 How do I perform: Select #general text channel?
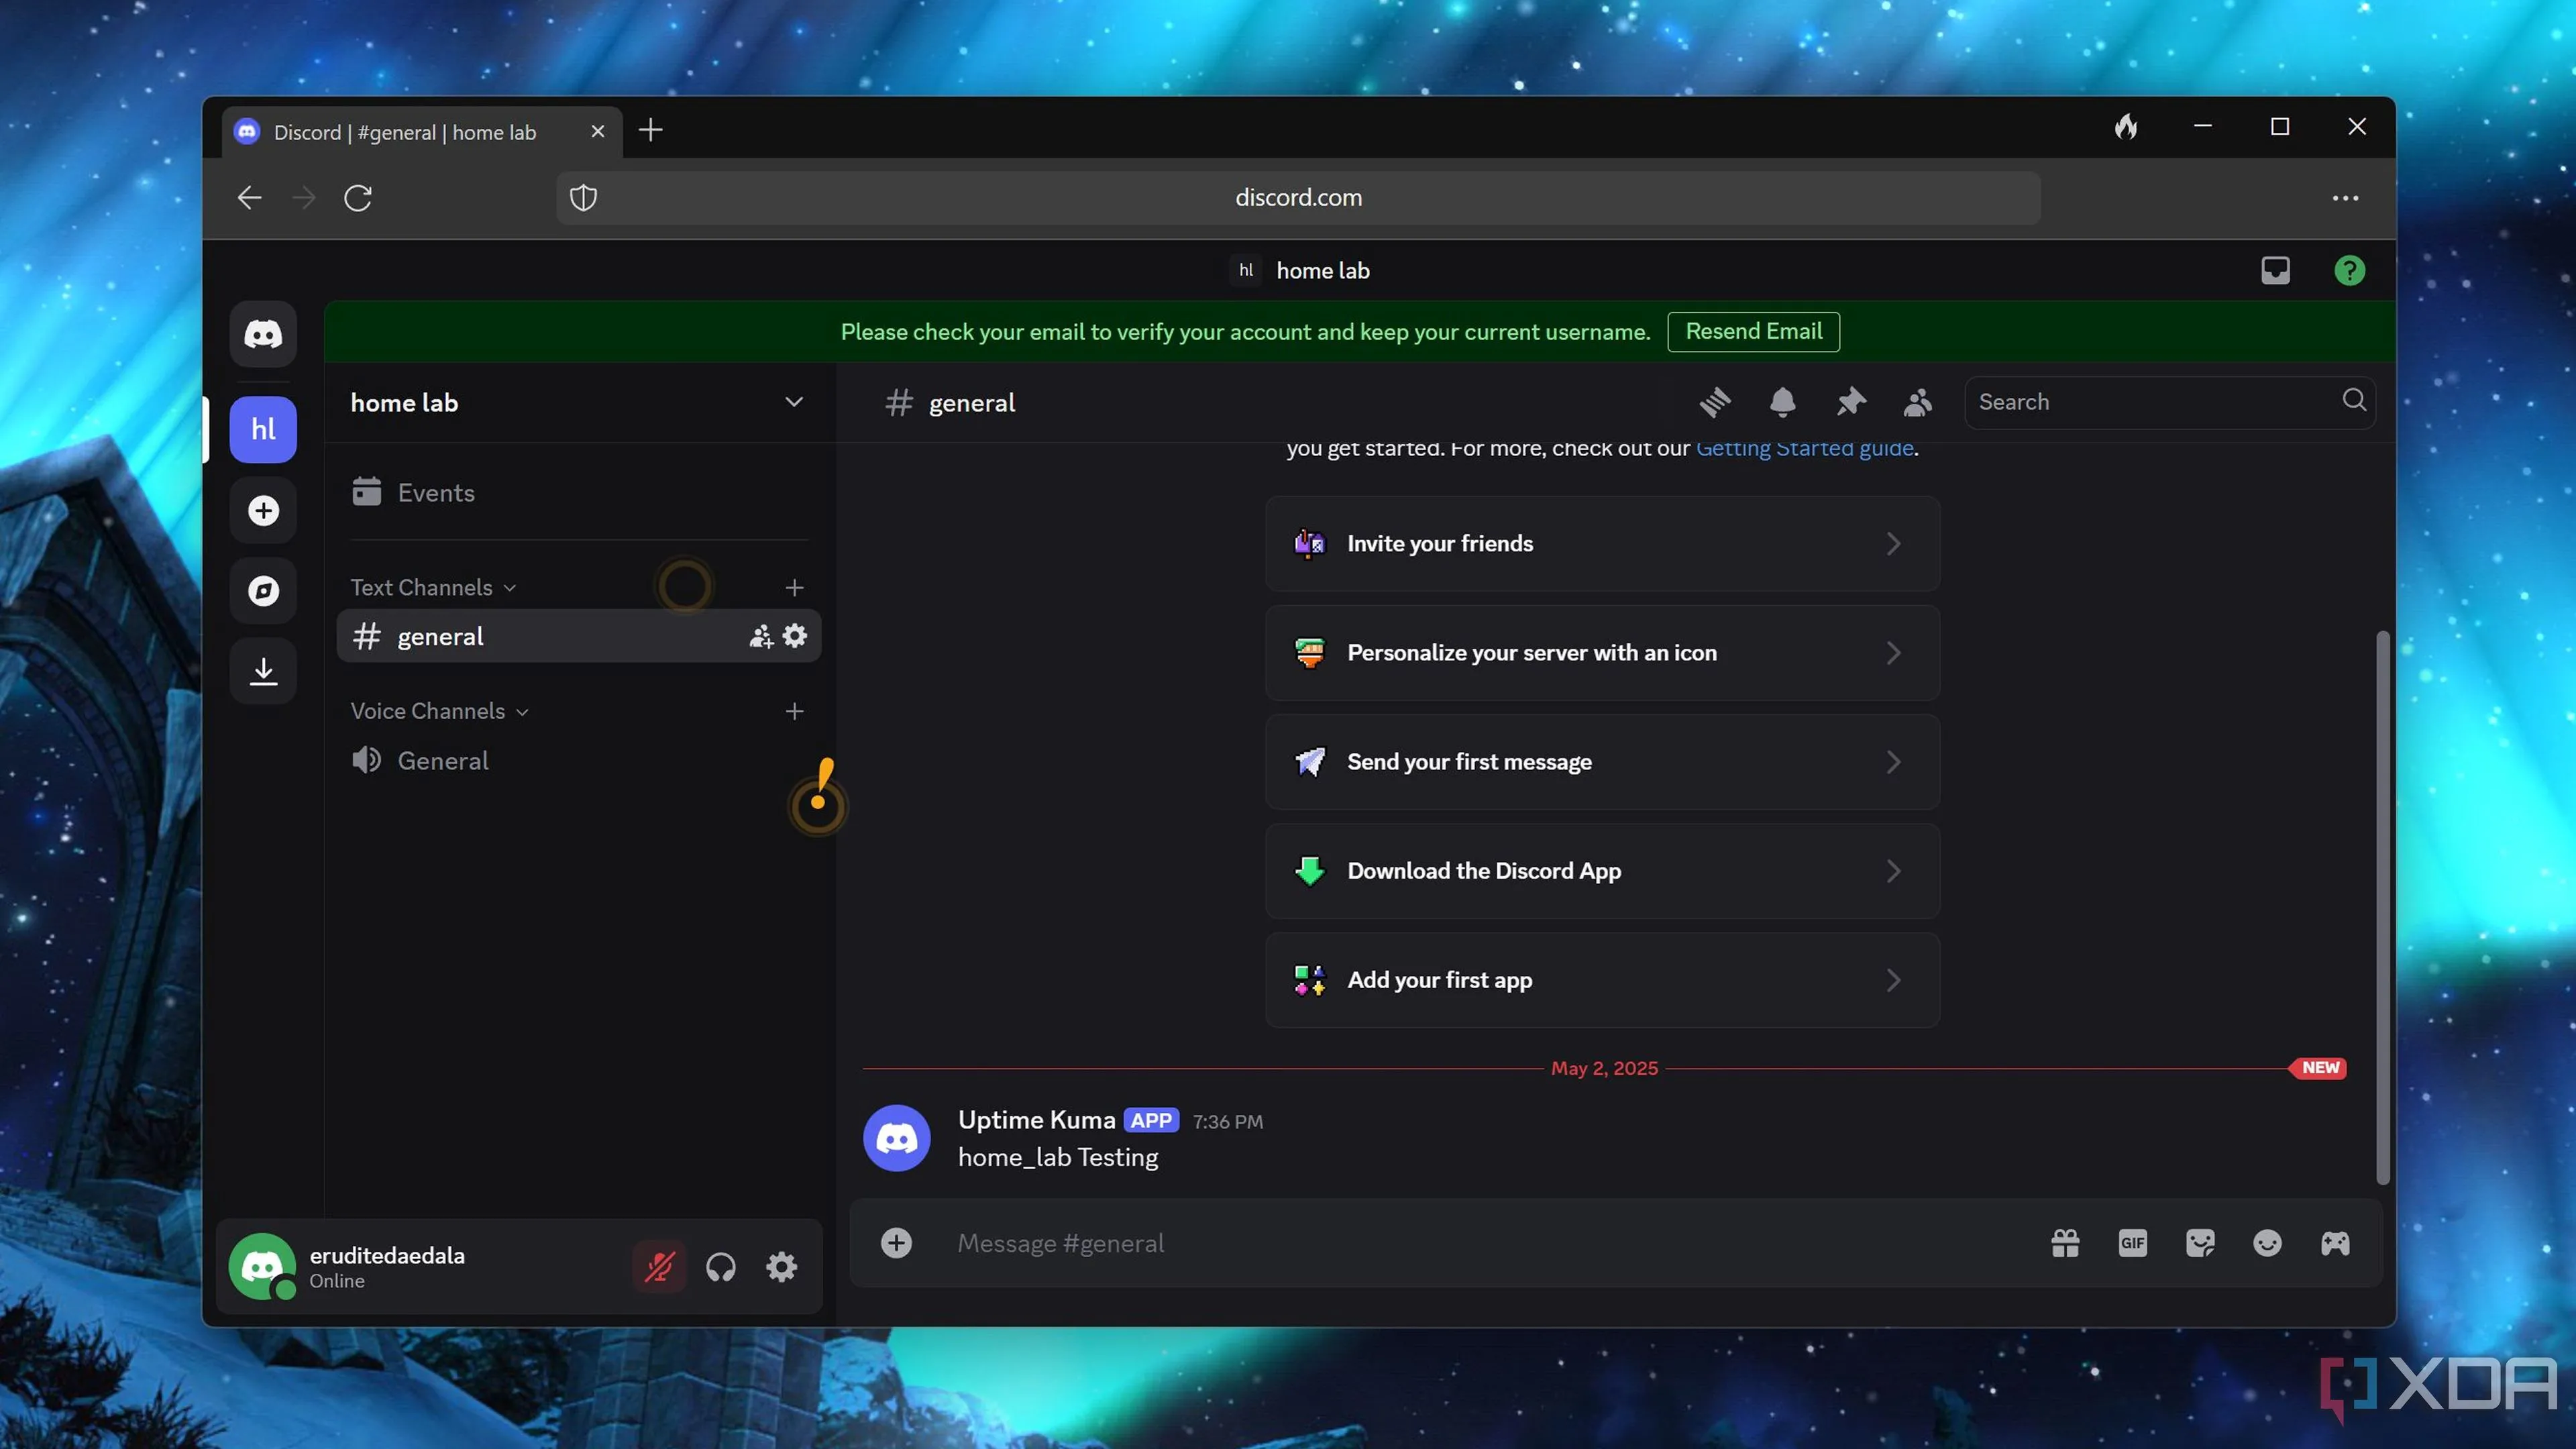pos(578,636)
